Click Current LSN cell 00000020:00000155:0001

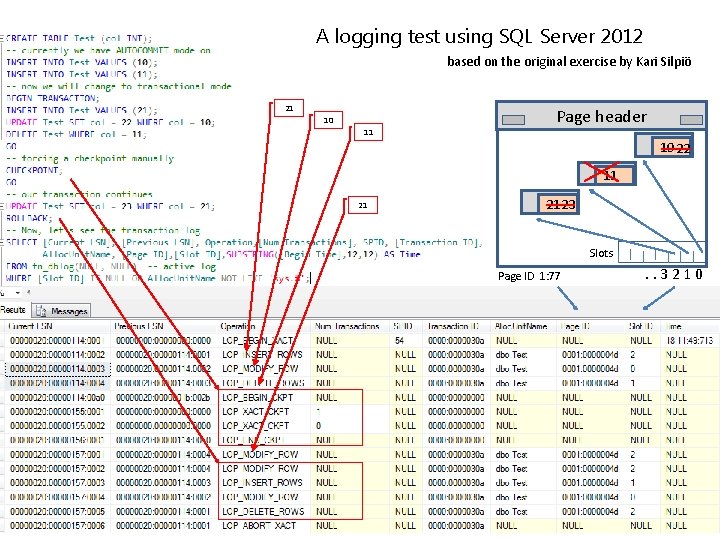coord(57,411)
